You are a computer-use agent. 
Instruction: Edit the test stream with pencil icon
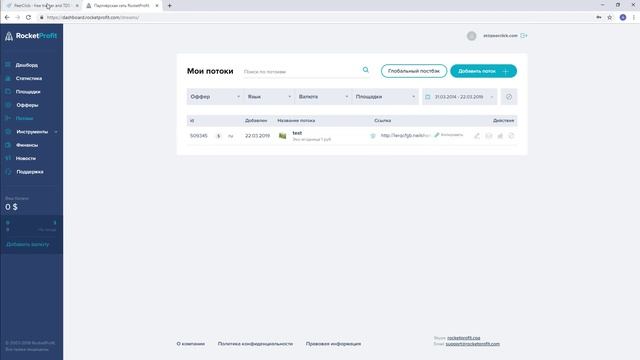[x=477, y=136]
